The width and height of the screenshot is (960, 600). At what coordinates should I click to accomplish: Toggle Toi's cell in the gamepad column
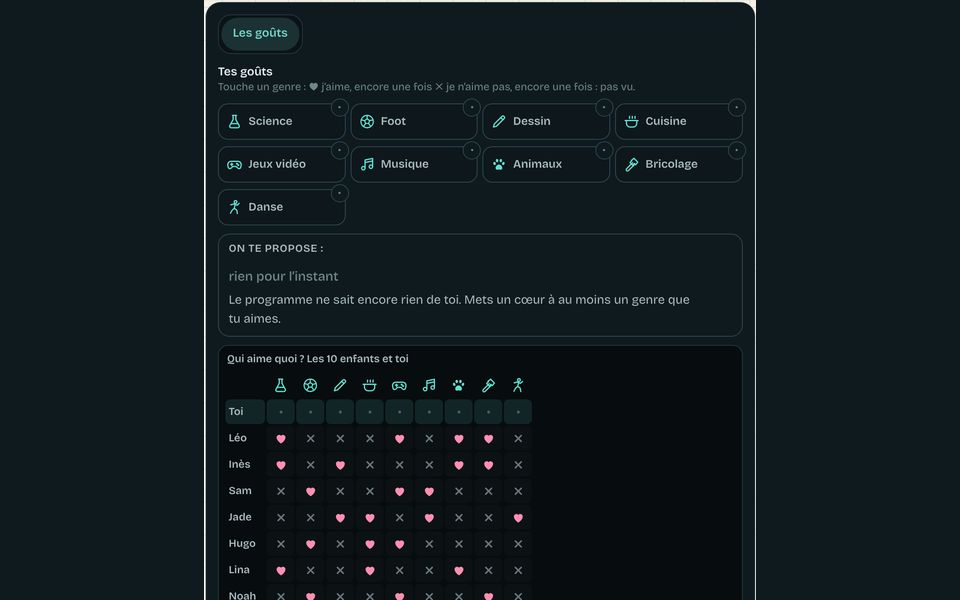point(399,412)
